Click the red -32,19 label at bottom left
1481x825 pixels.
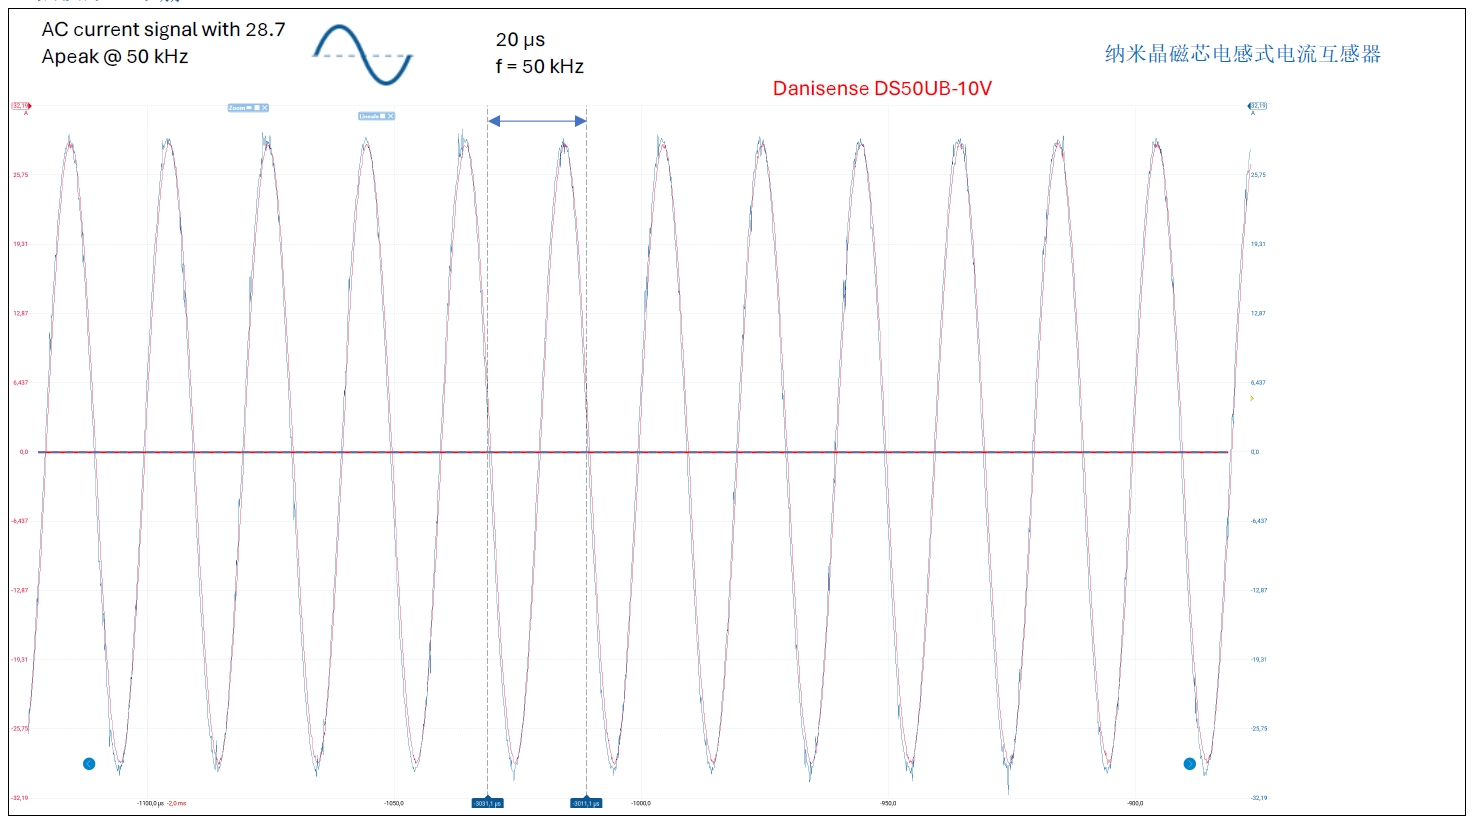(x=20, y=798)
